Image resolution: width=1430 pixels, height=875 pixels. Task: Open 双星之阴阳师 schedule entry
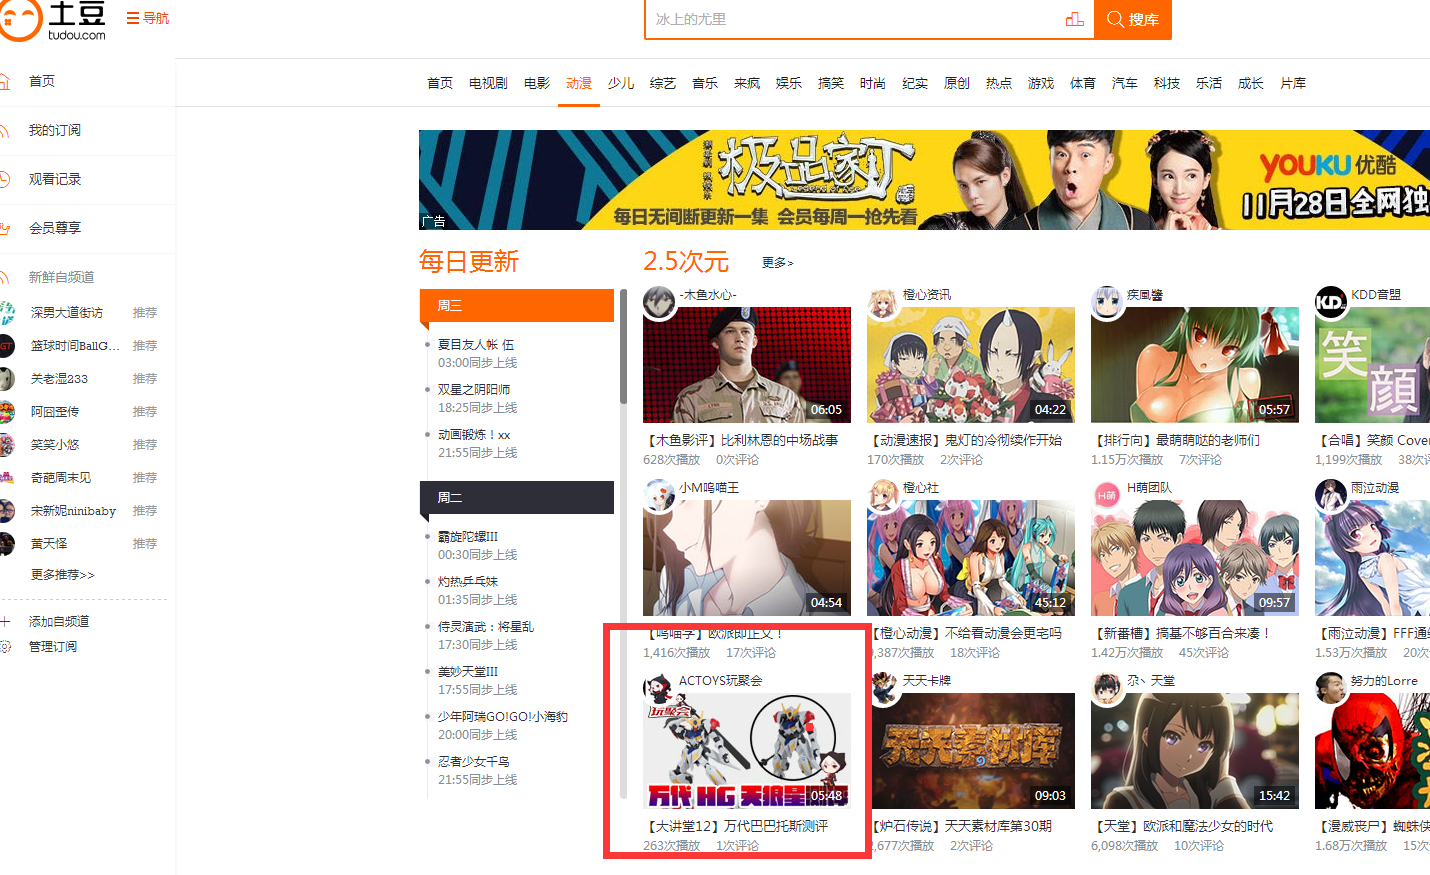pos(474,389)
